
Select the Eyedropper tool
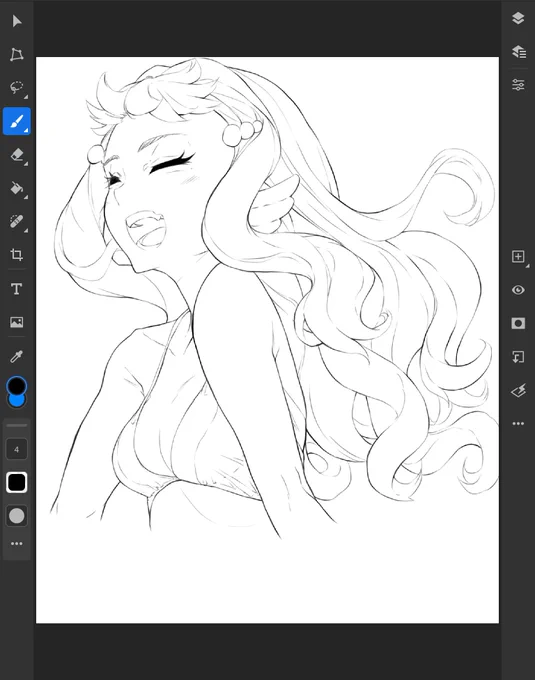16,356
